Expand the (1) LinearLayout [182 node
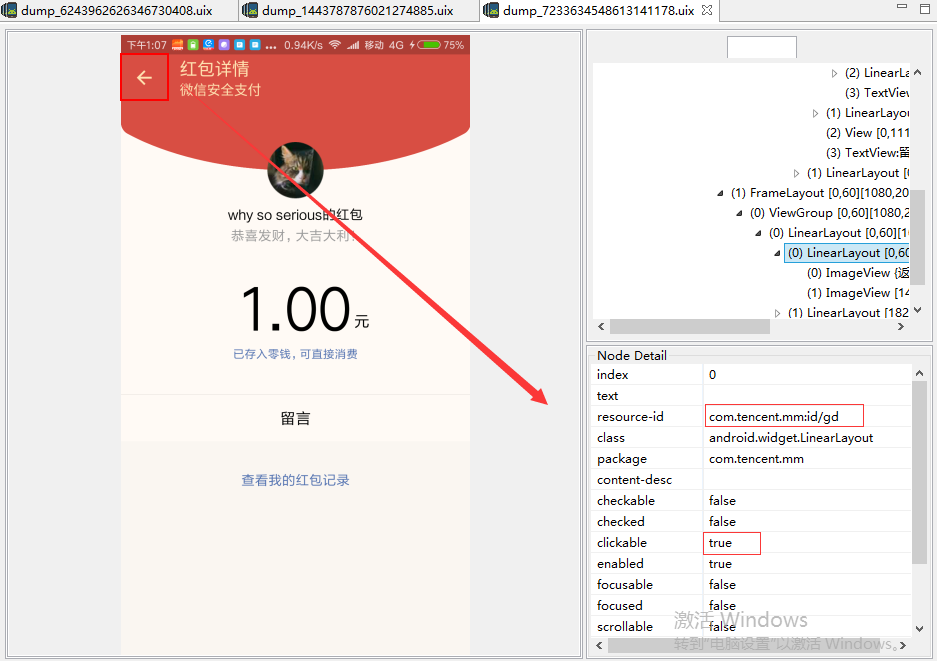Screen dimensions: 937x661 [777, 313]
